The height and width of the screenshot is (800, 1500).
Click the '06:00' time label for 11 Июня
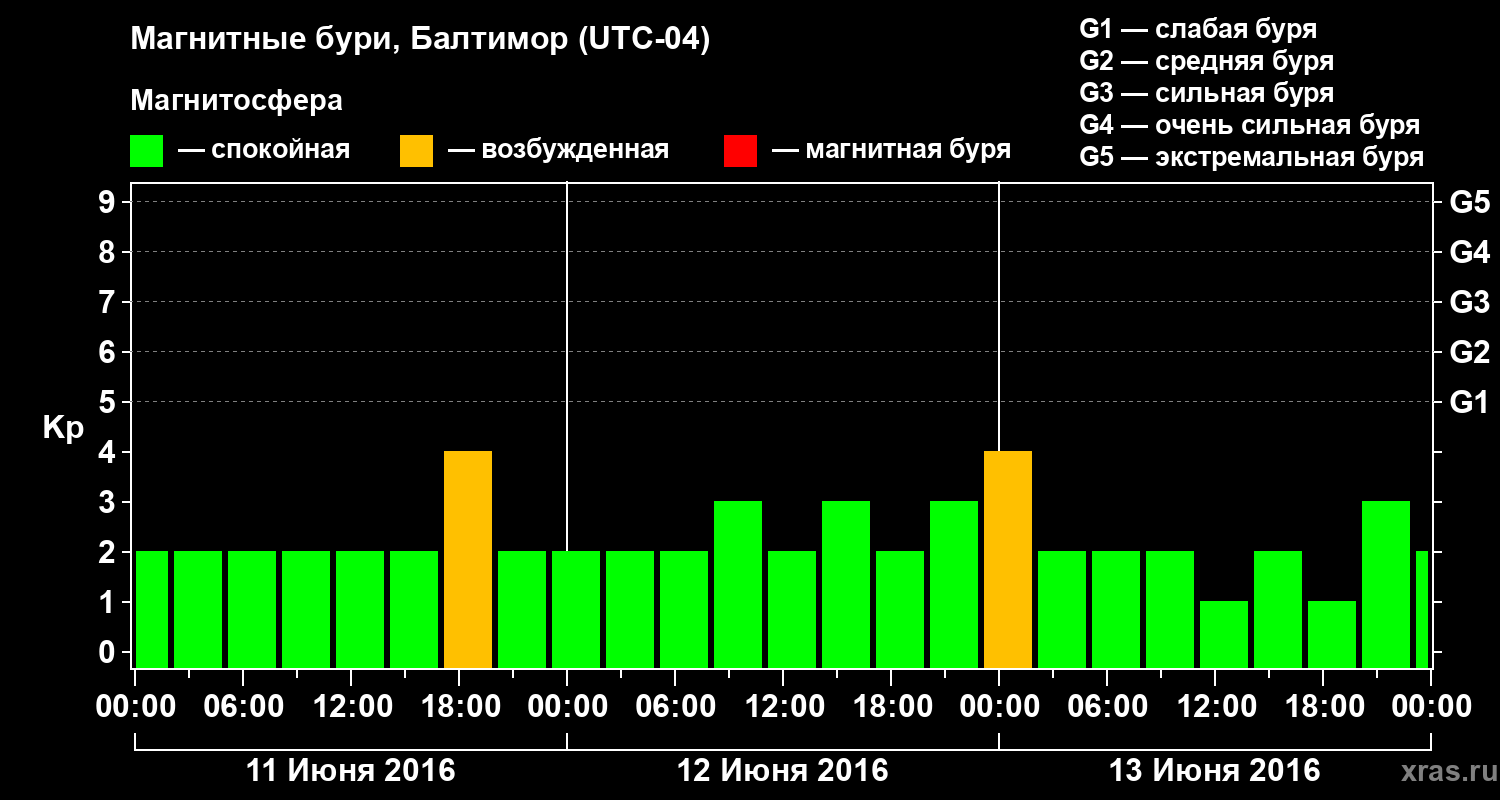pyautogui.click(x=243, y=707)
